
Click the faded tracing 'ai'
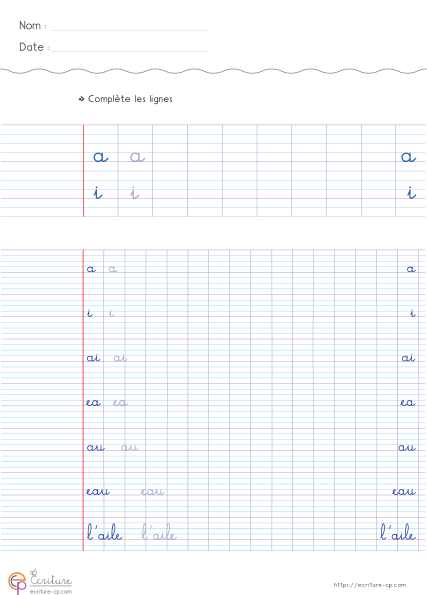pos(120,357)
